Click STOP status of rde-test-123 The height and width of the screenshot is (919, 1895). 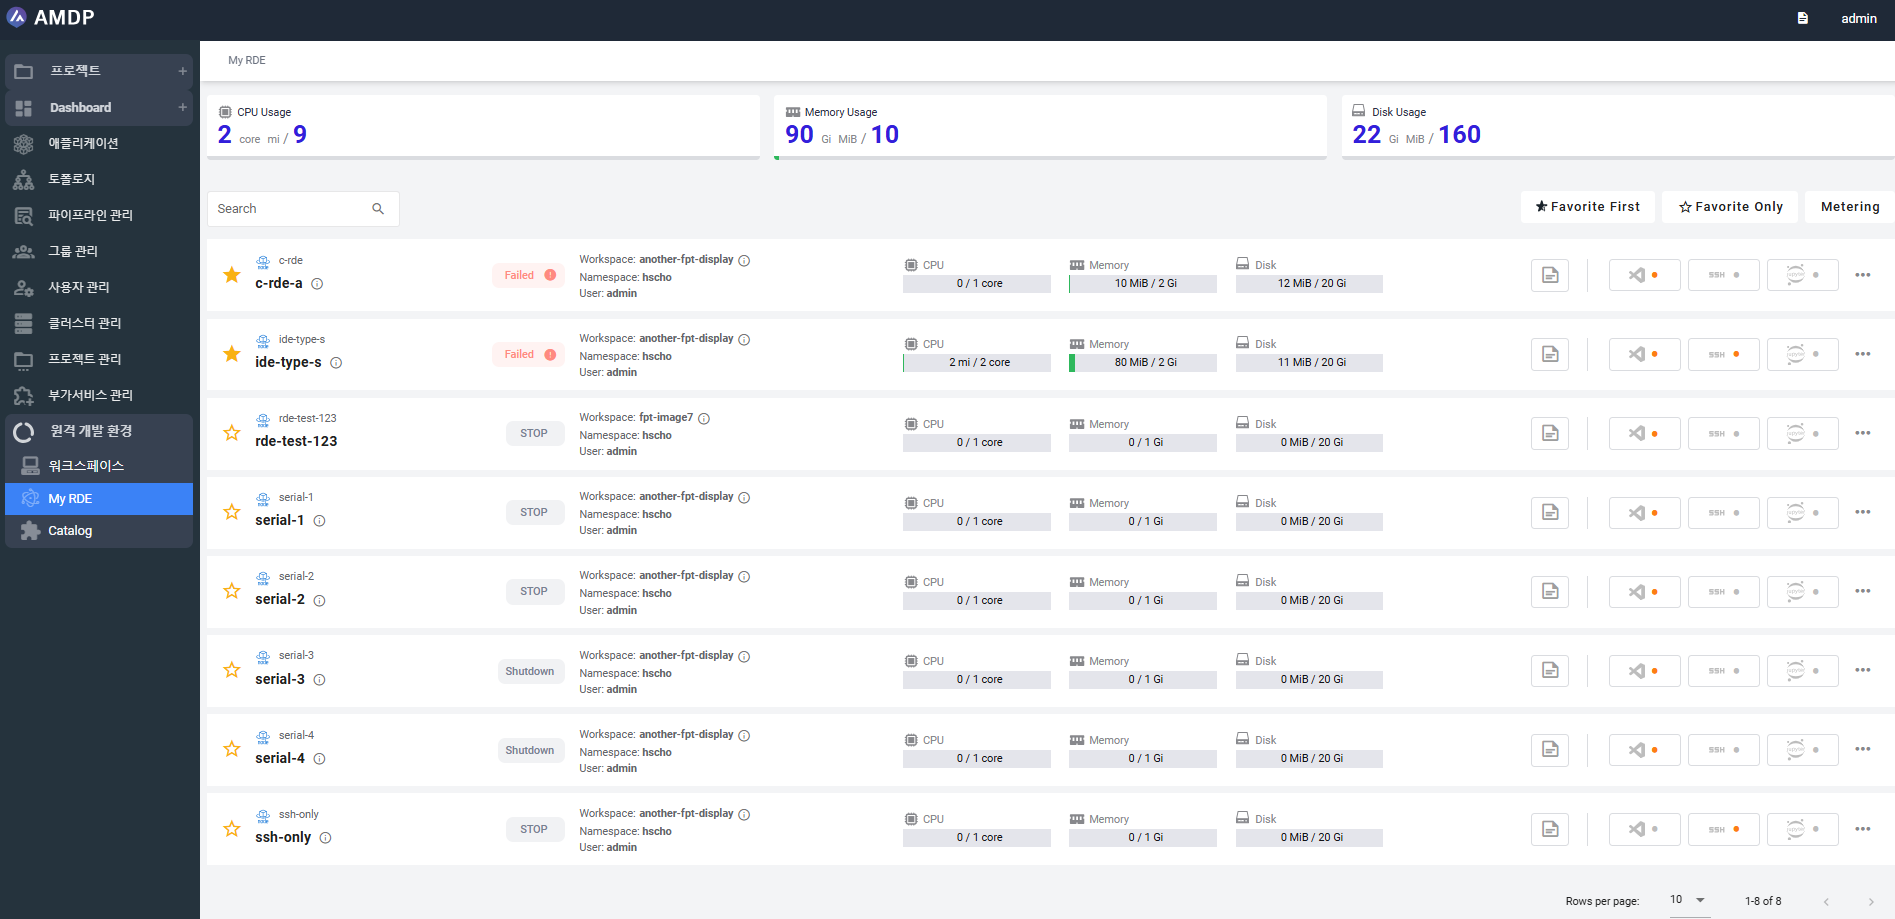[534, 433]
